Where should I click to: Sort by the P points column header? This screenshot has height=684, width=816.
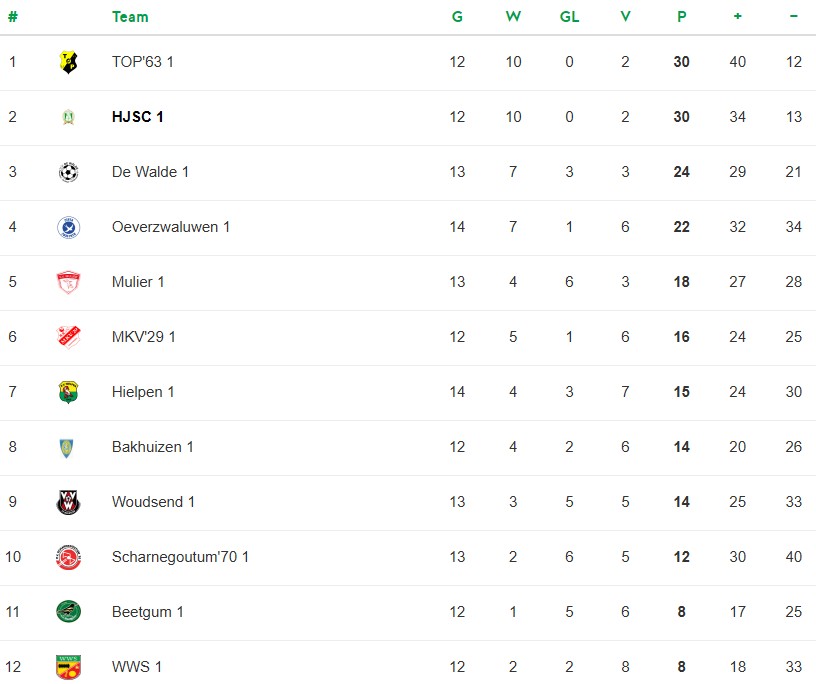(681, 17)
